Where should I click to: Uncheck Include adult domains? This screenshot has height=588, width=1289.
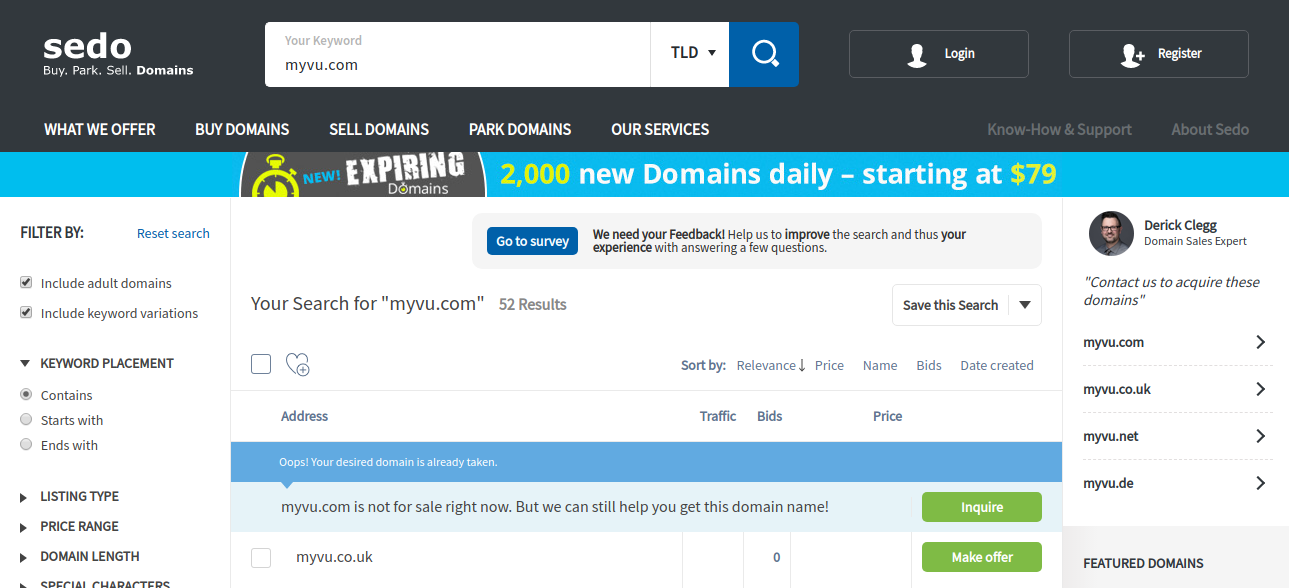coord(27,283)
